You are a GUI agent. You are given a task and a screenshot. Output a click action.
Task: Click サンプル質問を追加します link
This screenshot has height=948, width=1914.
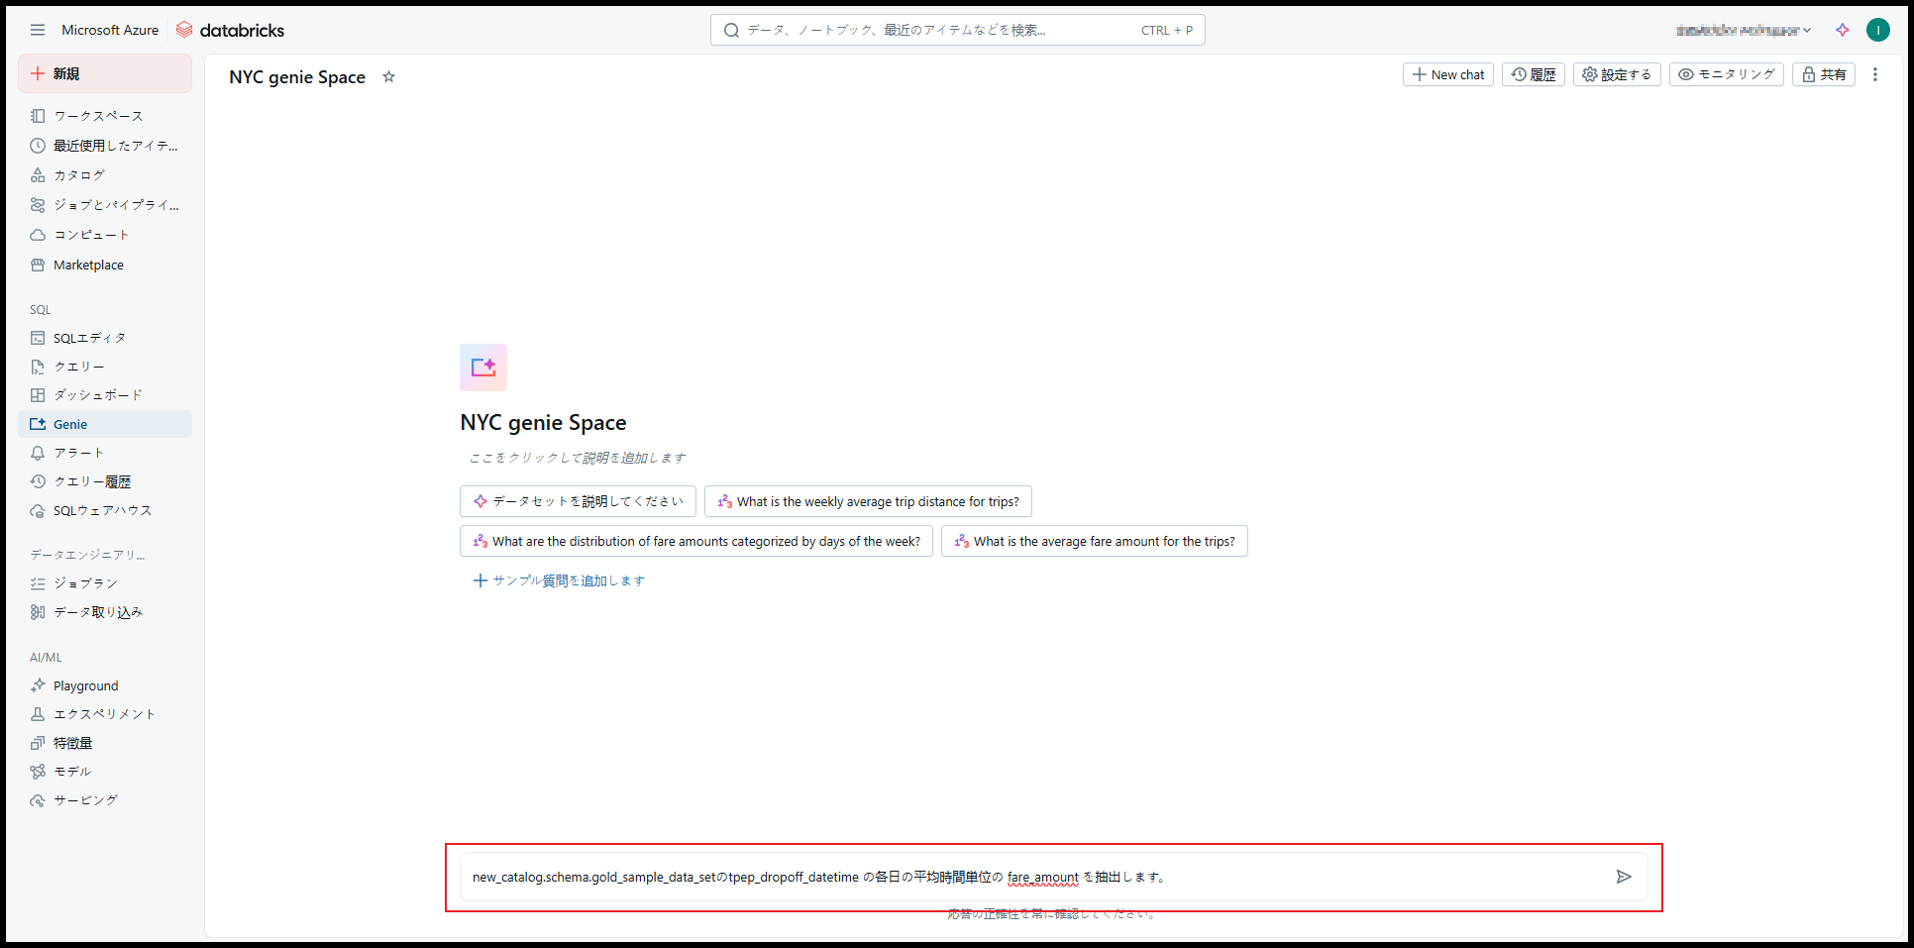coord(559,581)
